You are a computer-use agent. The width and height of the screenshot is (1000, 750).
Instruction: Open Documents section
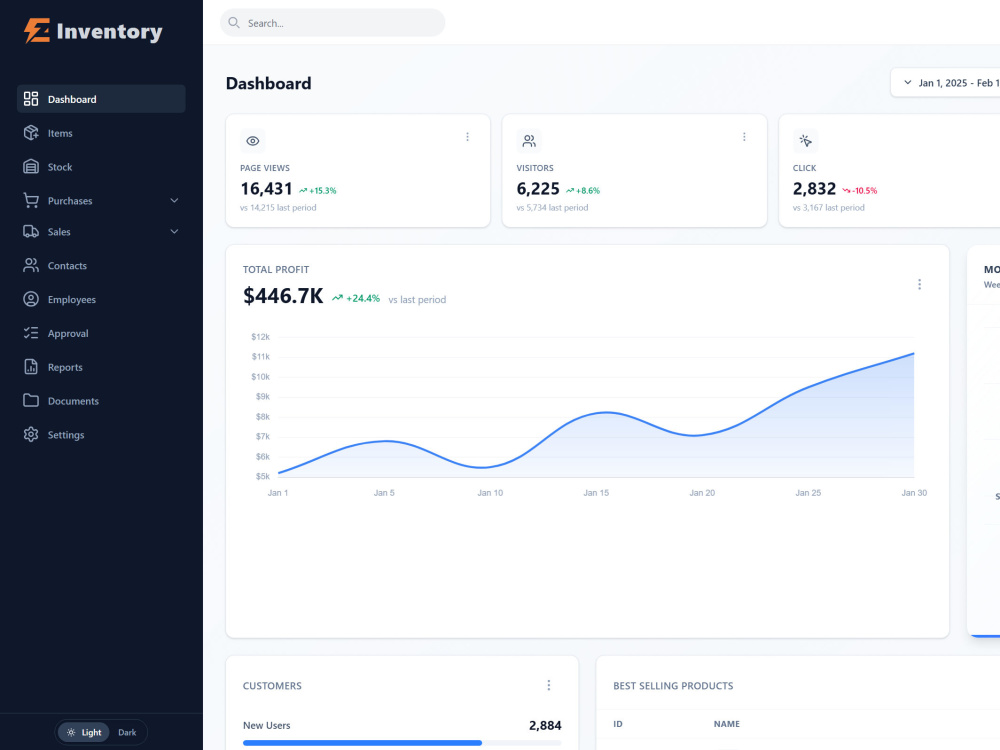click(101, 401)
